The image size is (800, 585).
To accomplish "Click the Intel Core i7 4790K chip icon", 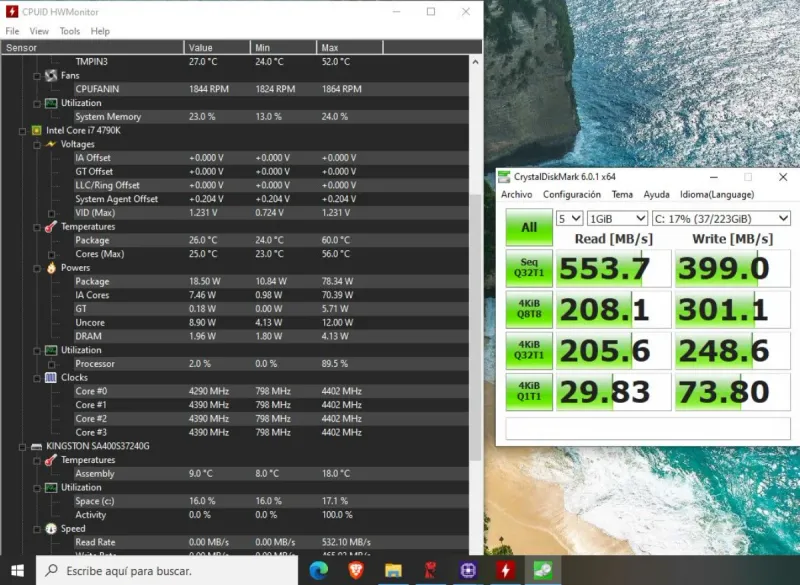I will 36,131.
